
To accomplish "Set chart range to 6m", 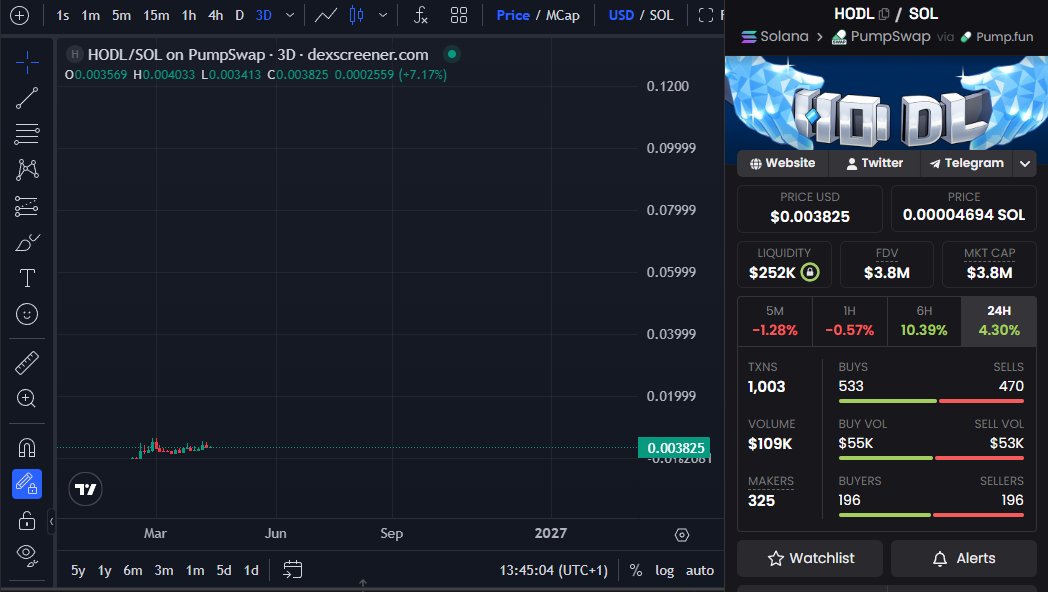I will click(x=132, y=571).
